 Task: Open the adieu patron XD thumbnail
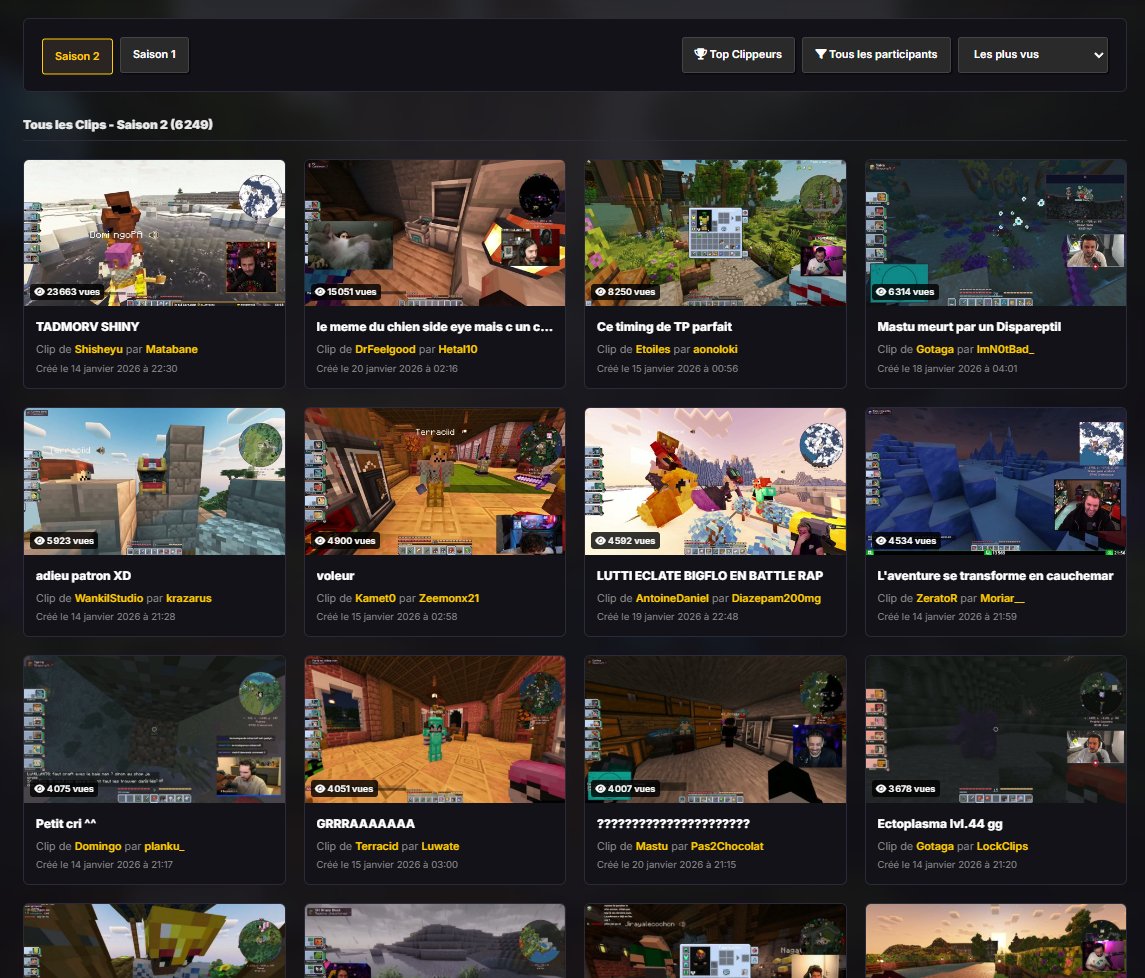pyautogui.click(x=154, y=481)
